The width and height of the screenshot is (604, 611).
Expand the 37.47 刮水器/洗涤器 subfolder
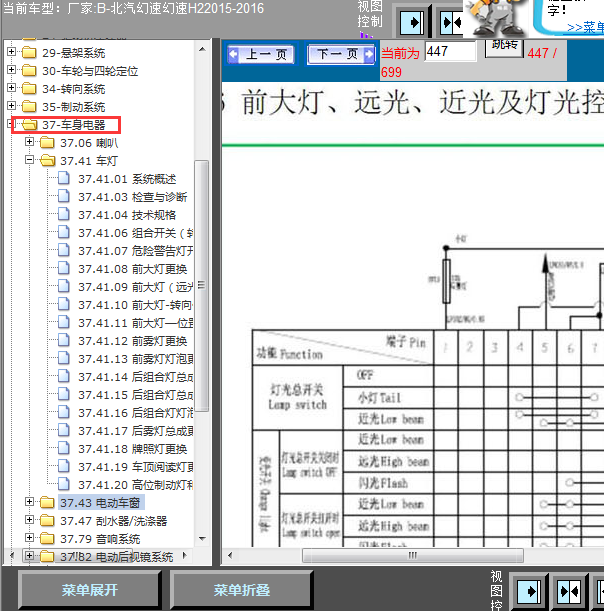tap(29, 520)
